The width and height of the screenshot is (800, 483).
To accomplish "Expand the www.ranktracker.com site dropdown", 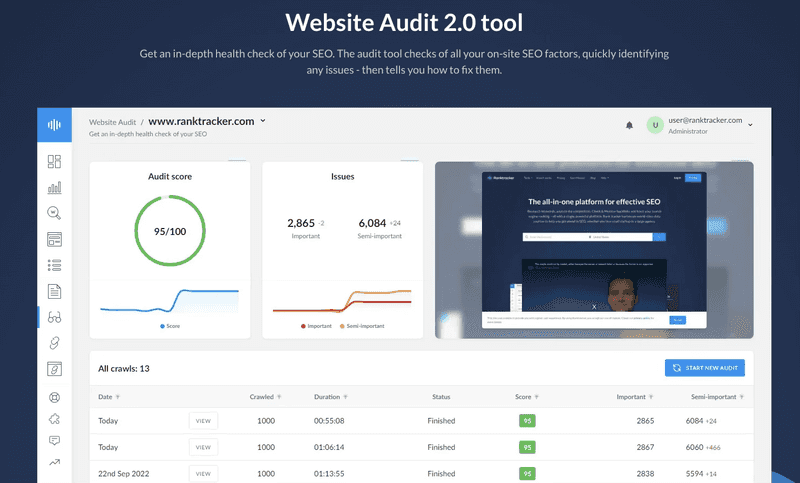I will tap(263, 121).
